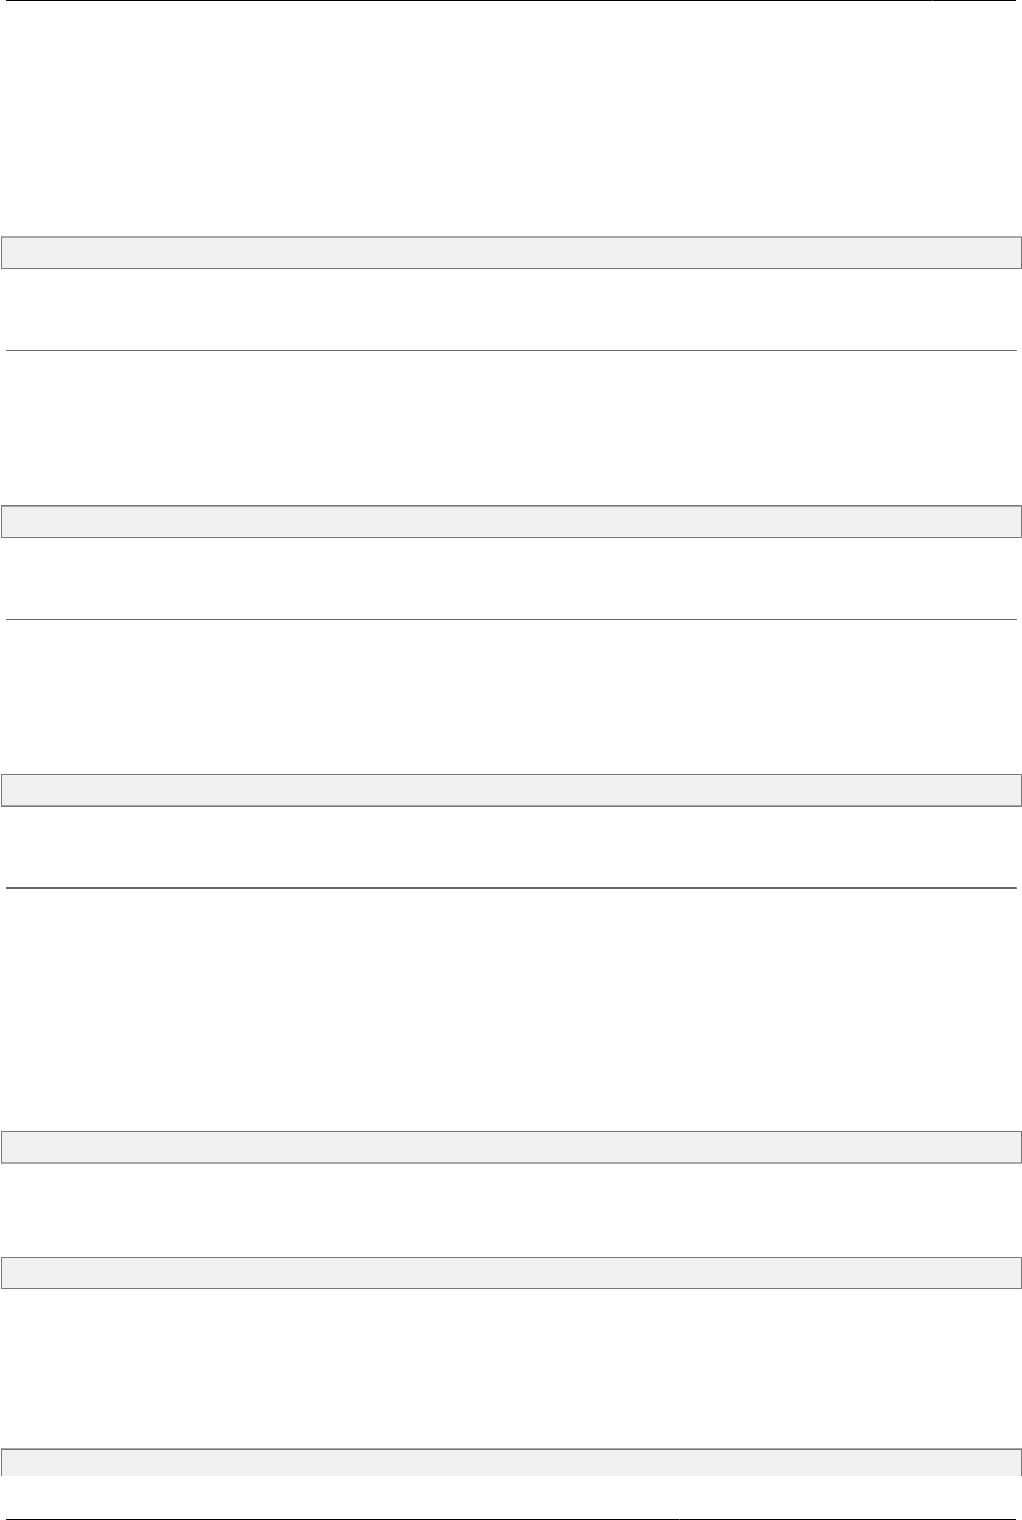Click the blank area above the first gray box

click(511, 120)
